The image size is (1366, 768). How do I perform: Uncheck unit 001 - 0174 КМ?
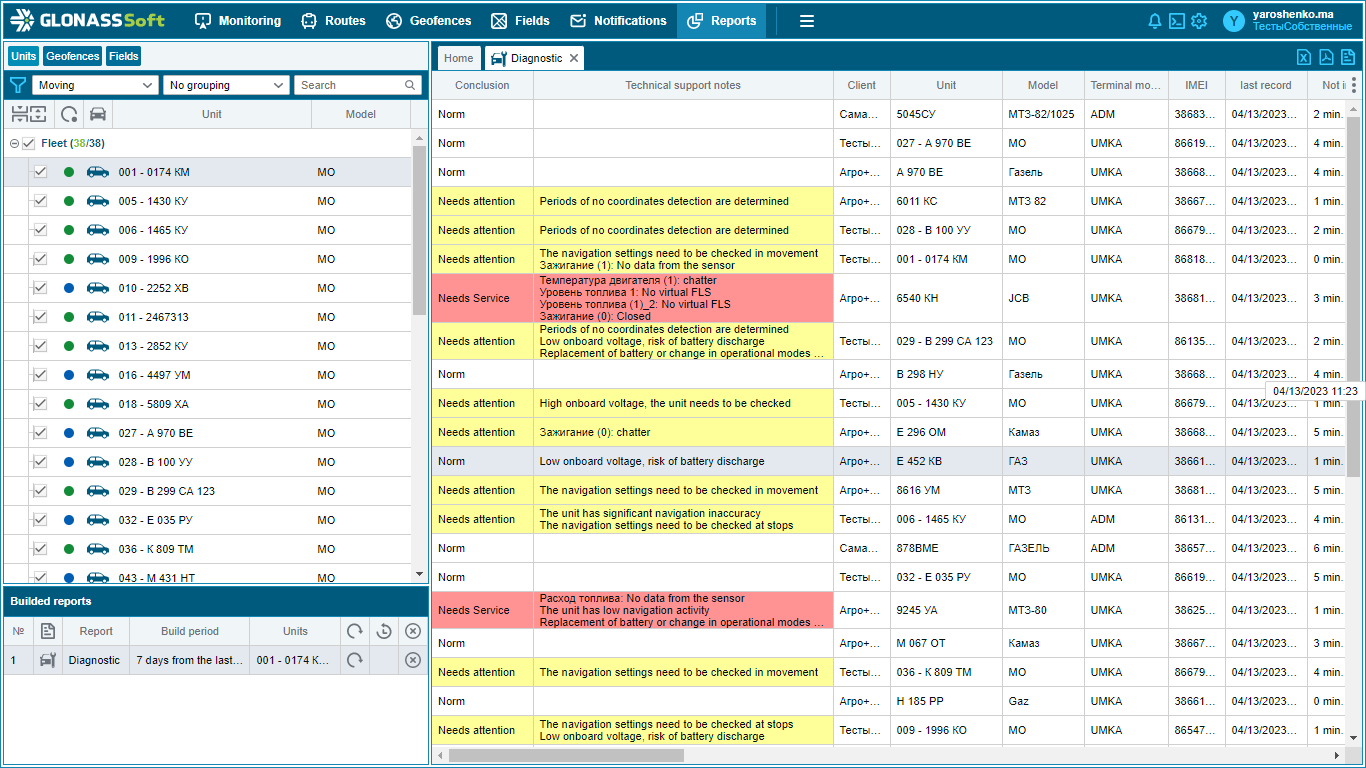(40, 172)
